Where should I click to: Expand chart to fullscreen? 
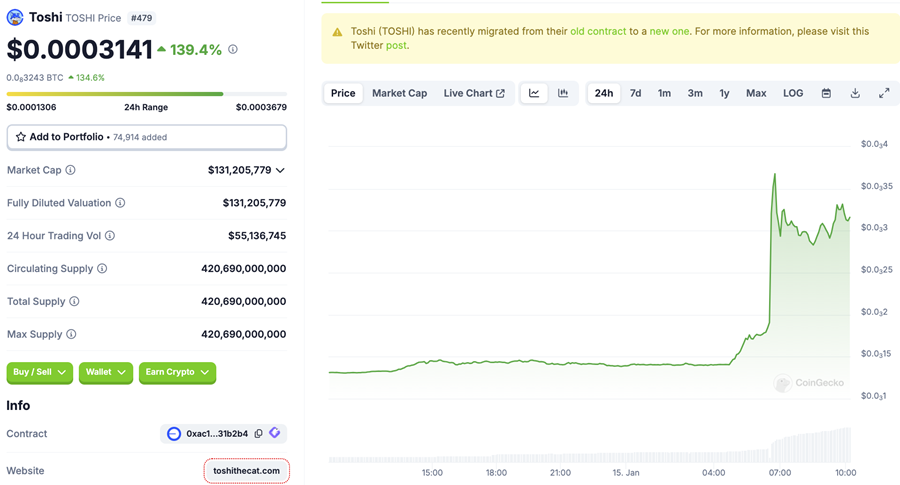[x=884, y=93]
